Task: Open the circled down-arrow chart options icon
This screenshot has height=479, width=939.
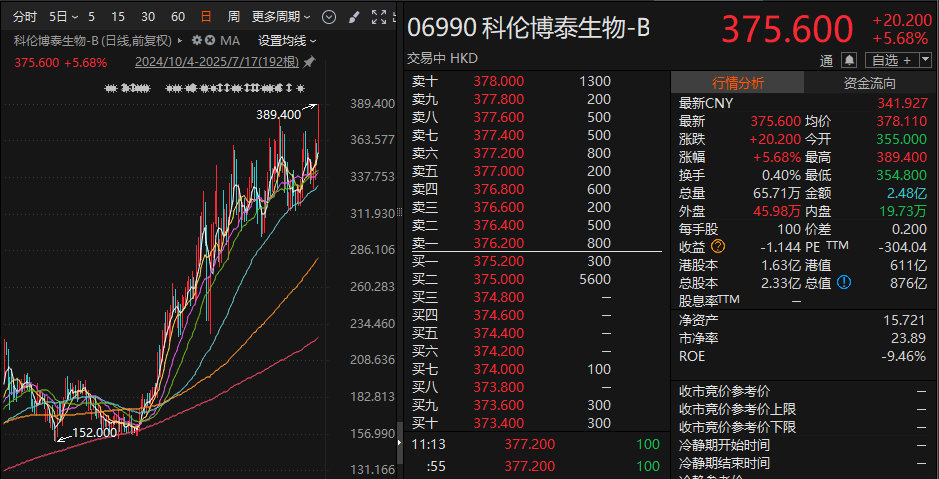Action: (x=329, y=17)
